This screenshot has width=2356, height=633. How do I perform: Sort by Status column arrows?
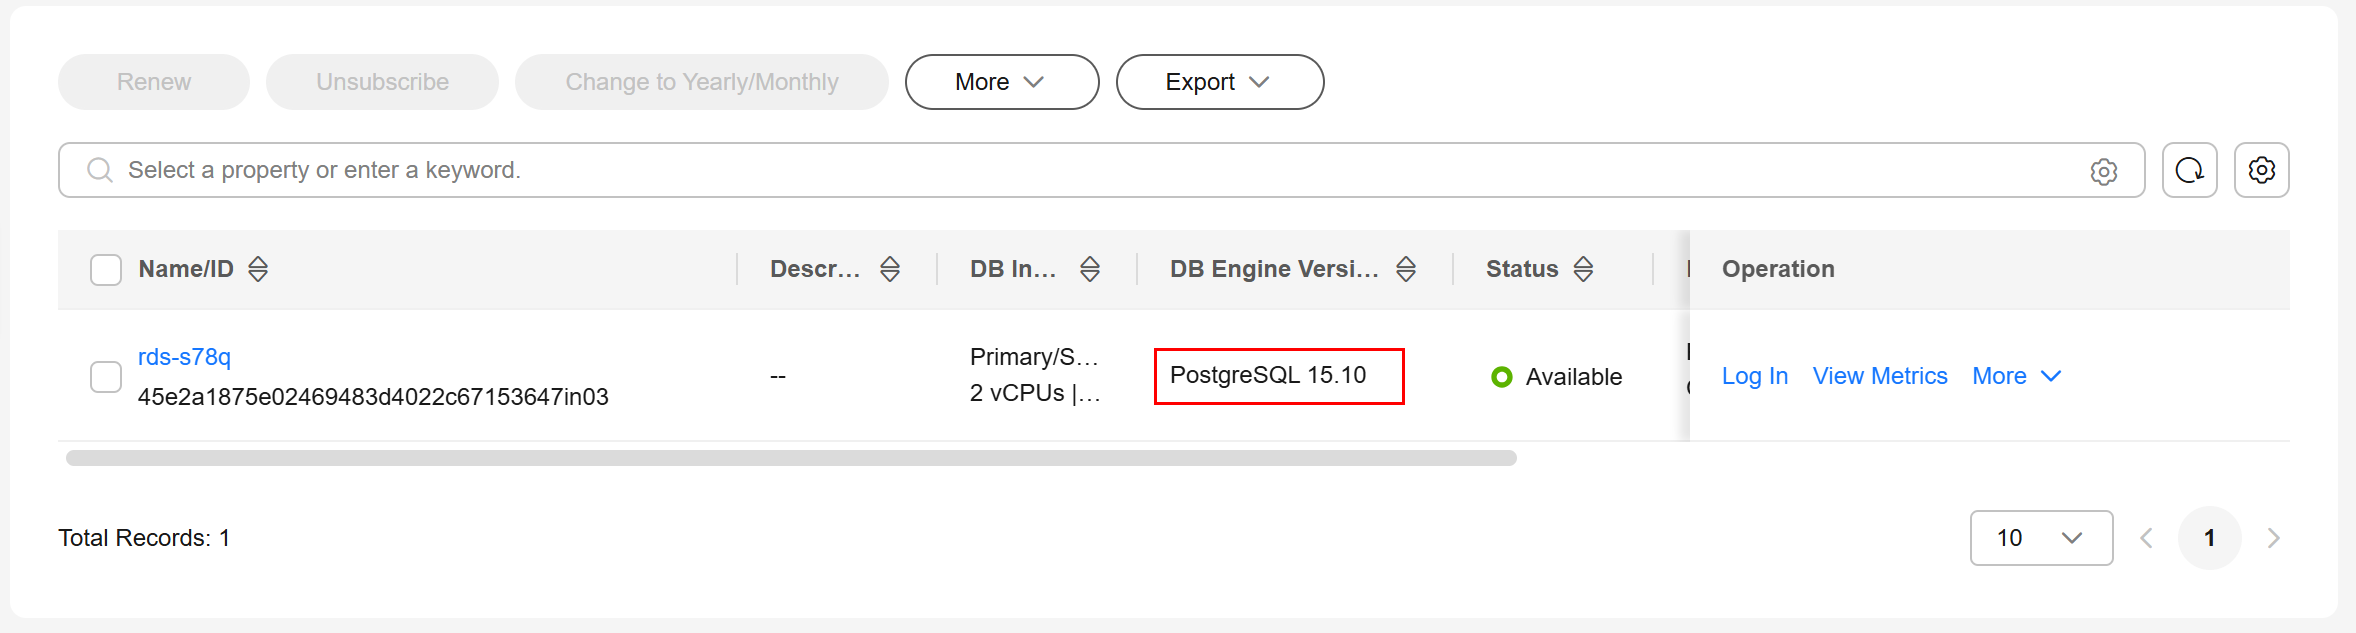pos(1583,269)
